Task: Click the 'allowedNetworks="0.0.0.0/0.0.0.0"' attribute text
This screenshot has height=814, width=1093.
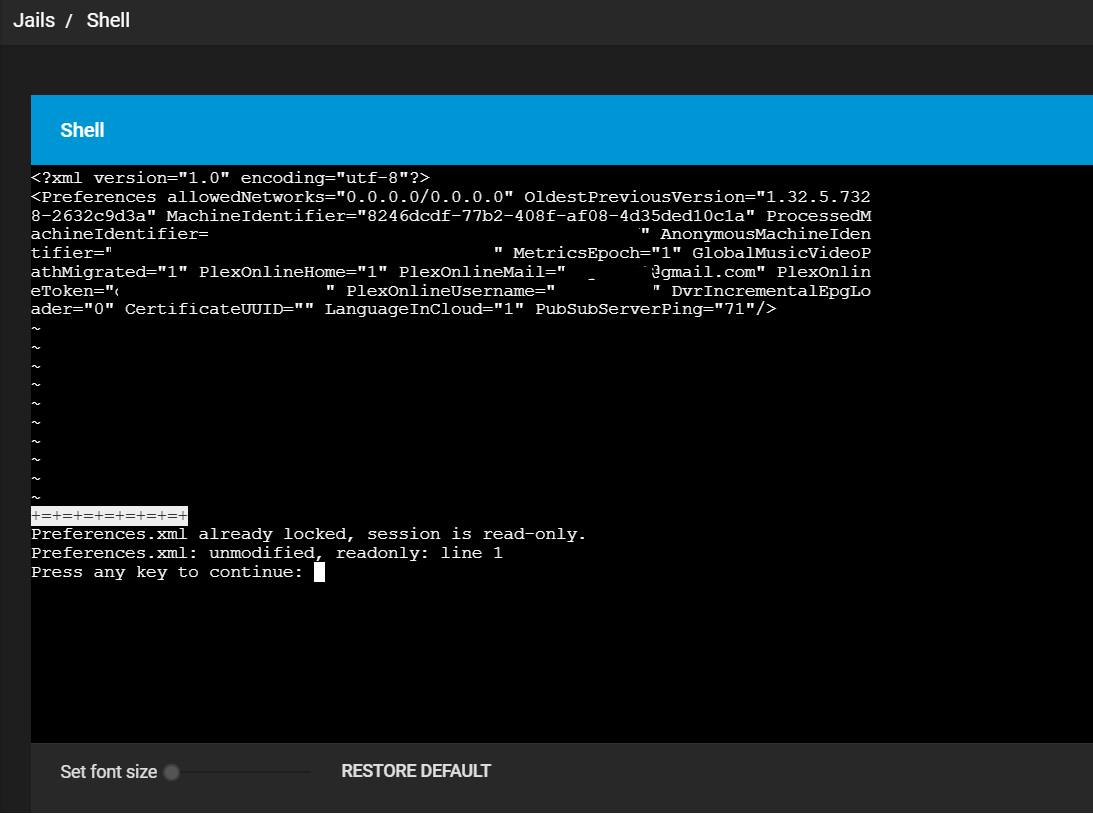Action: [340, 197]
